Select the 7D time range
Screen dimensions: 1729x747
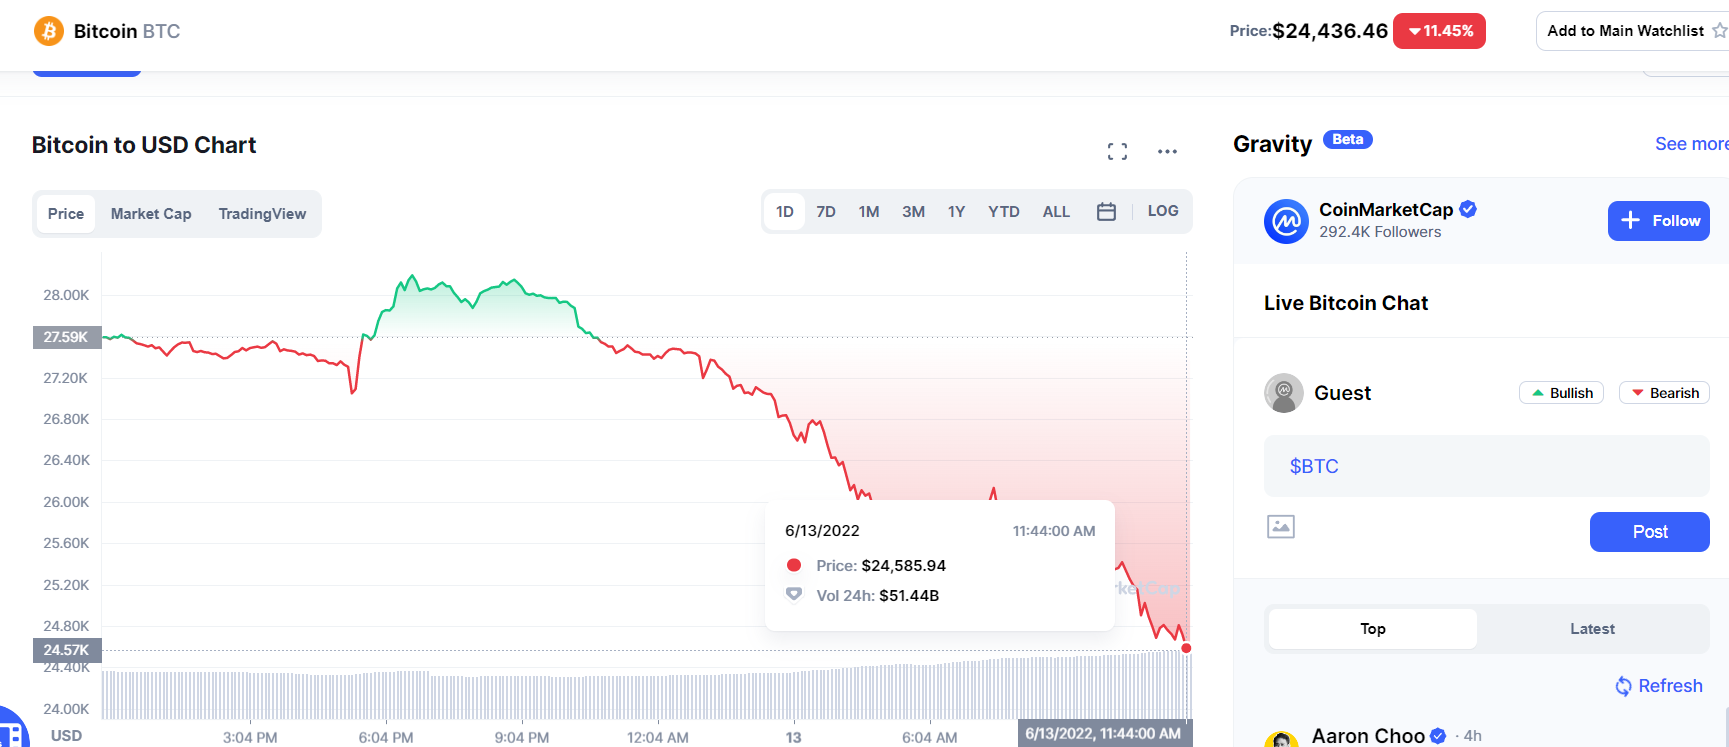click(x=826, y=212)
